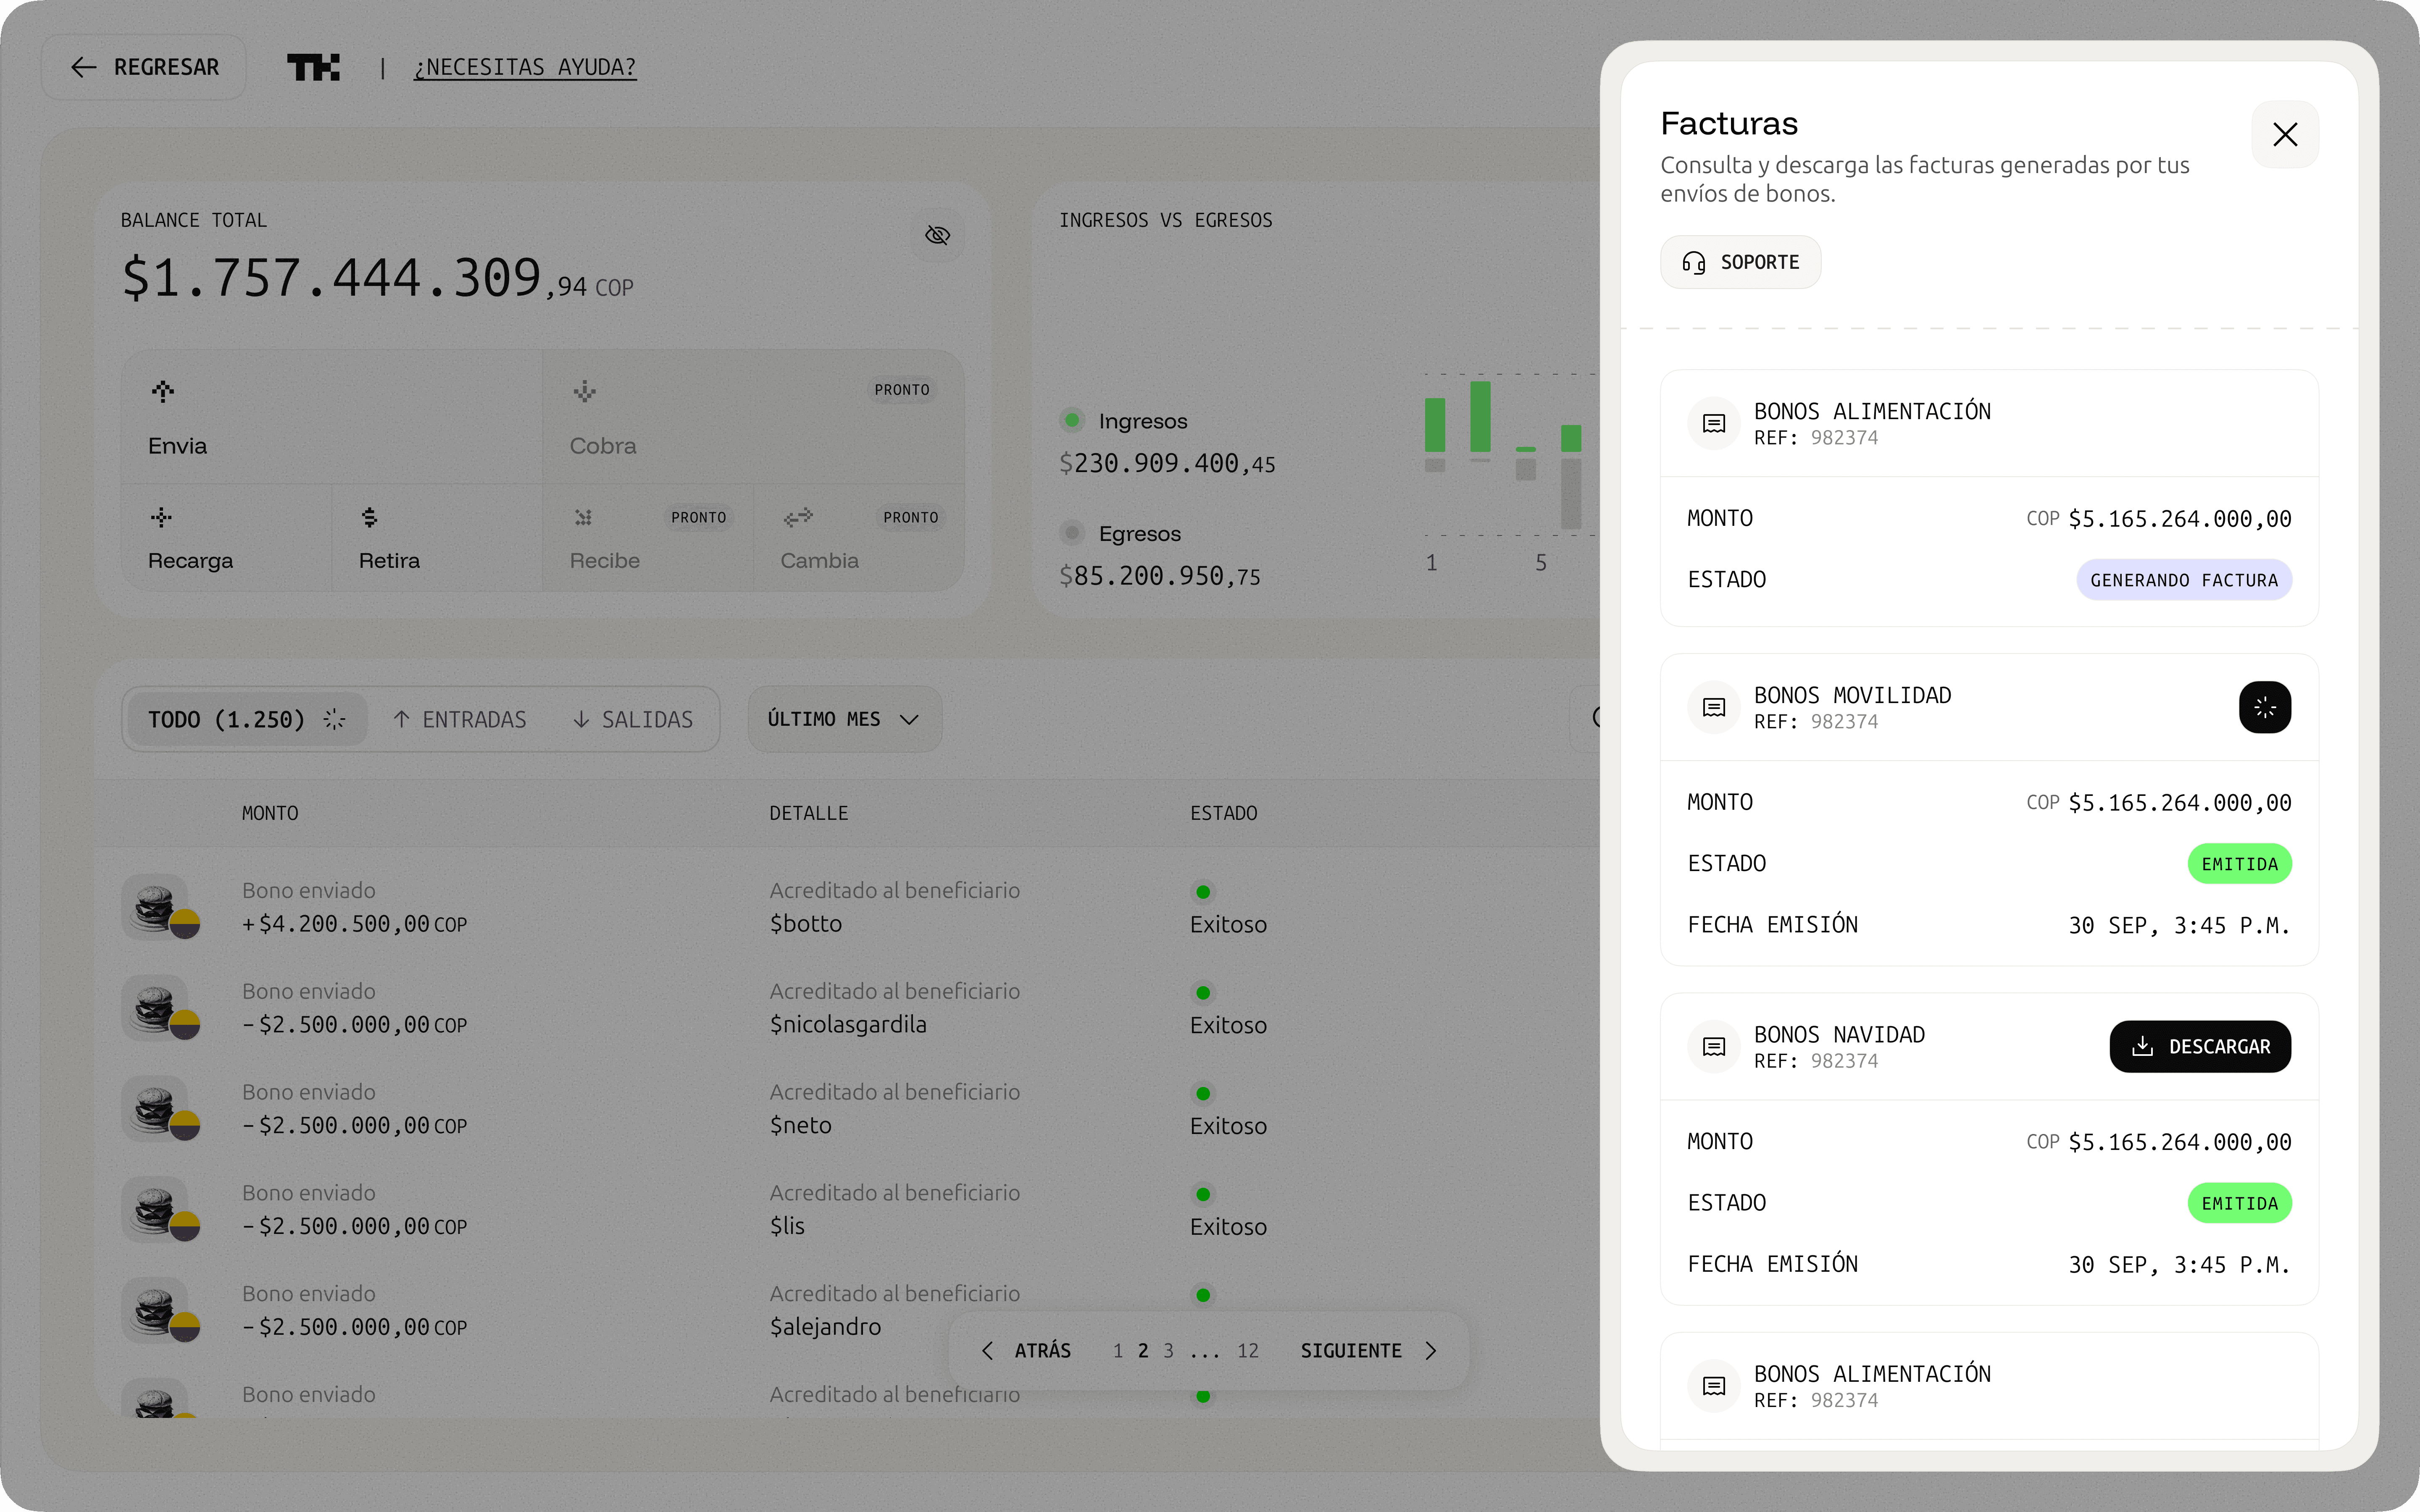Image resolution: width=2420 pixels, height=1512 pixels.
Task: Click the $botto beneficiary name
Action: click(x=806, y=924)
